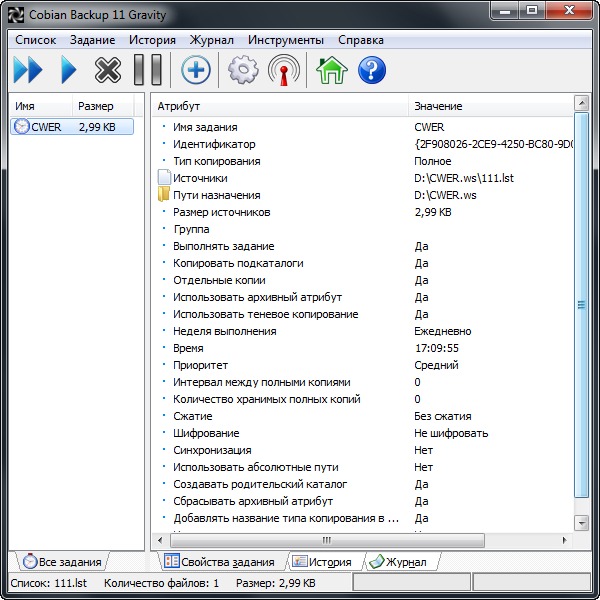Click the antenna remote-connection icon
This screenshot has width=600, height=600.
pyautogui.click(x=284, y=70)
